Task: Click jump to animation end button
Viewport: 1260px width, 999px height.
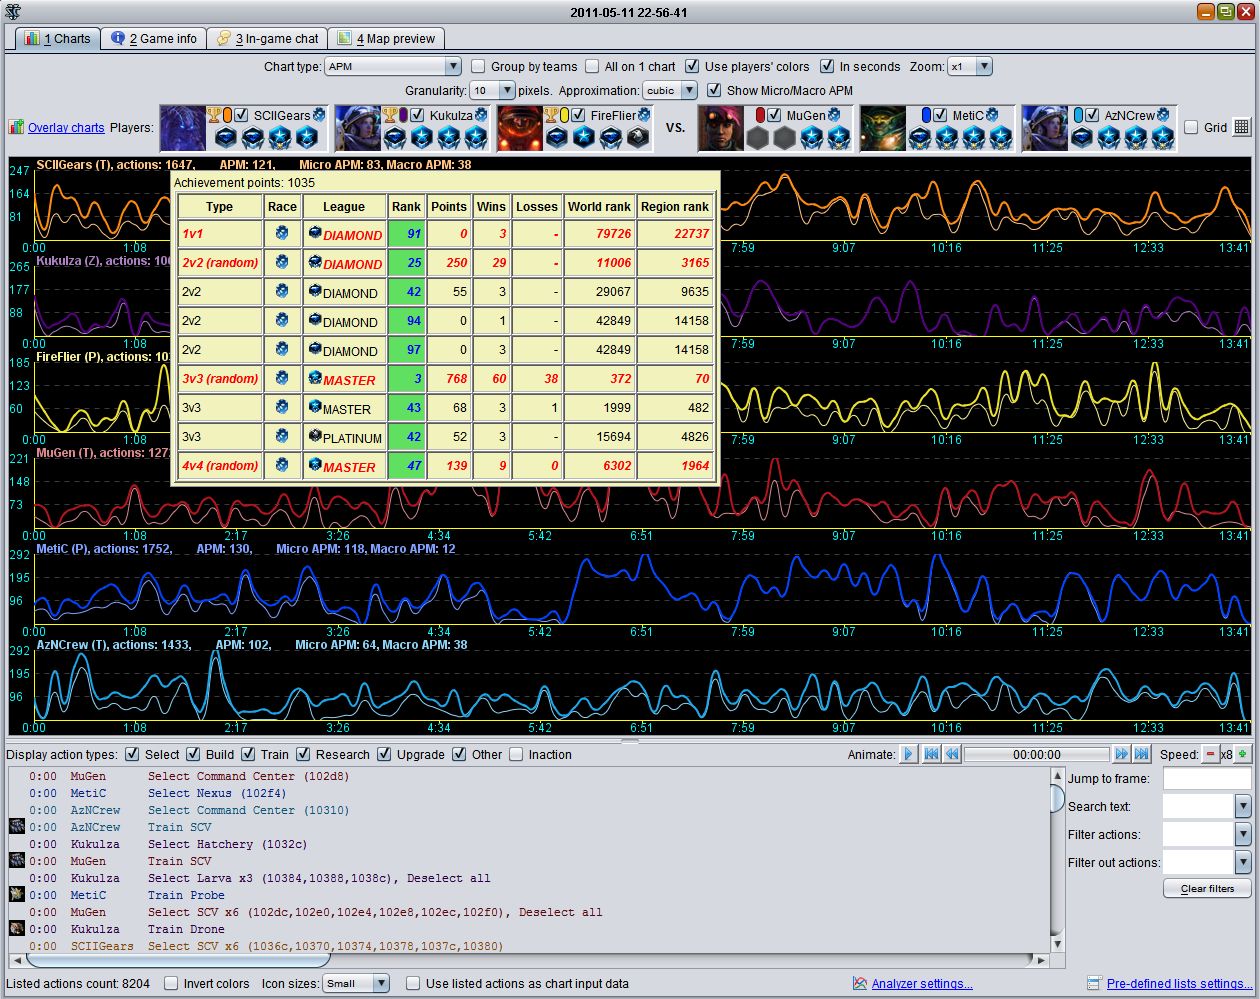Action: tap(1141, 754)
